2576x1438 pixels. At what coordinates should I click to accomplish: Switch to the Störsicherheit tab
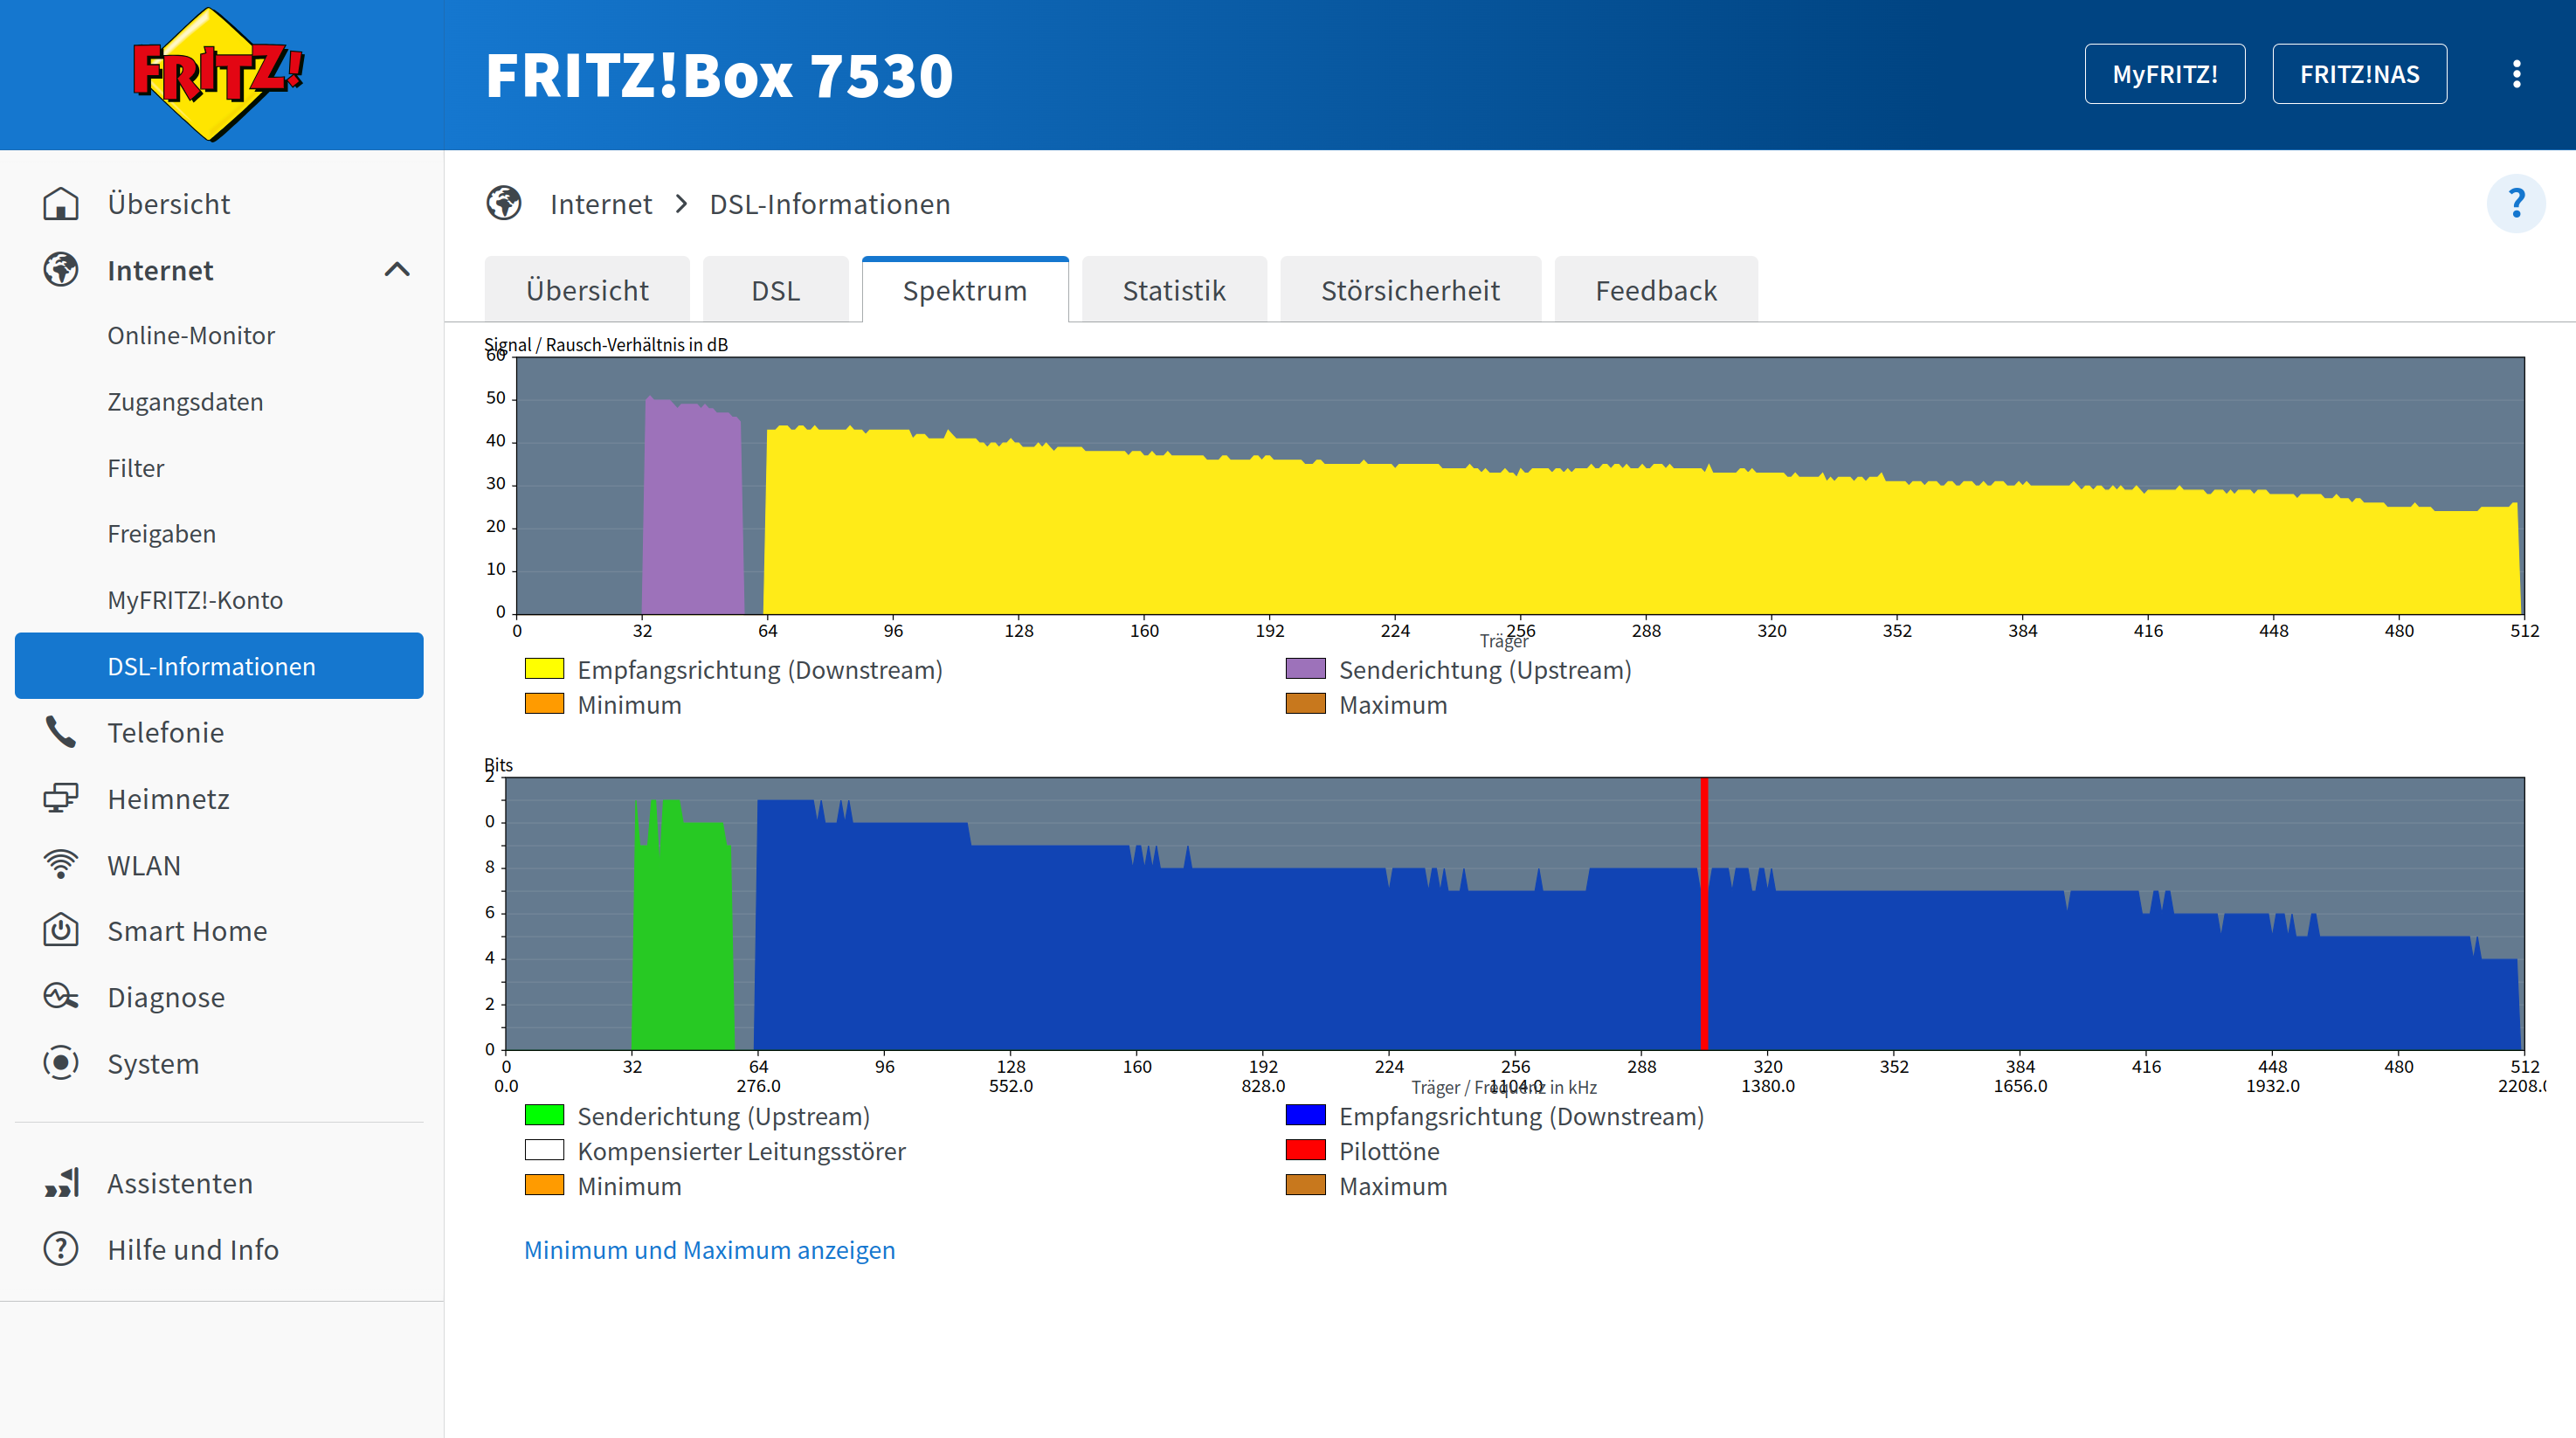tap(1410, 290)
